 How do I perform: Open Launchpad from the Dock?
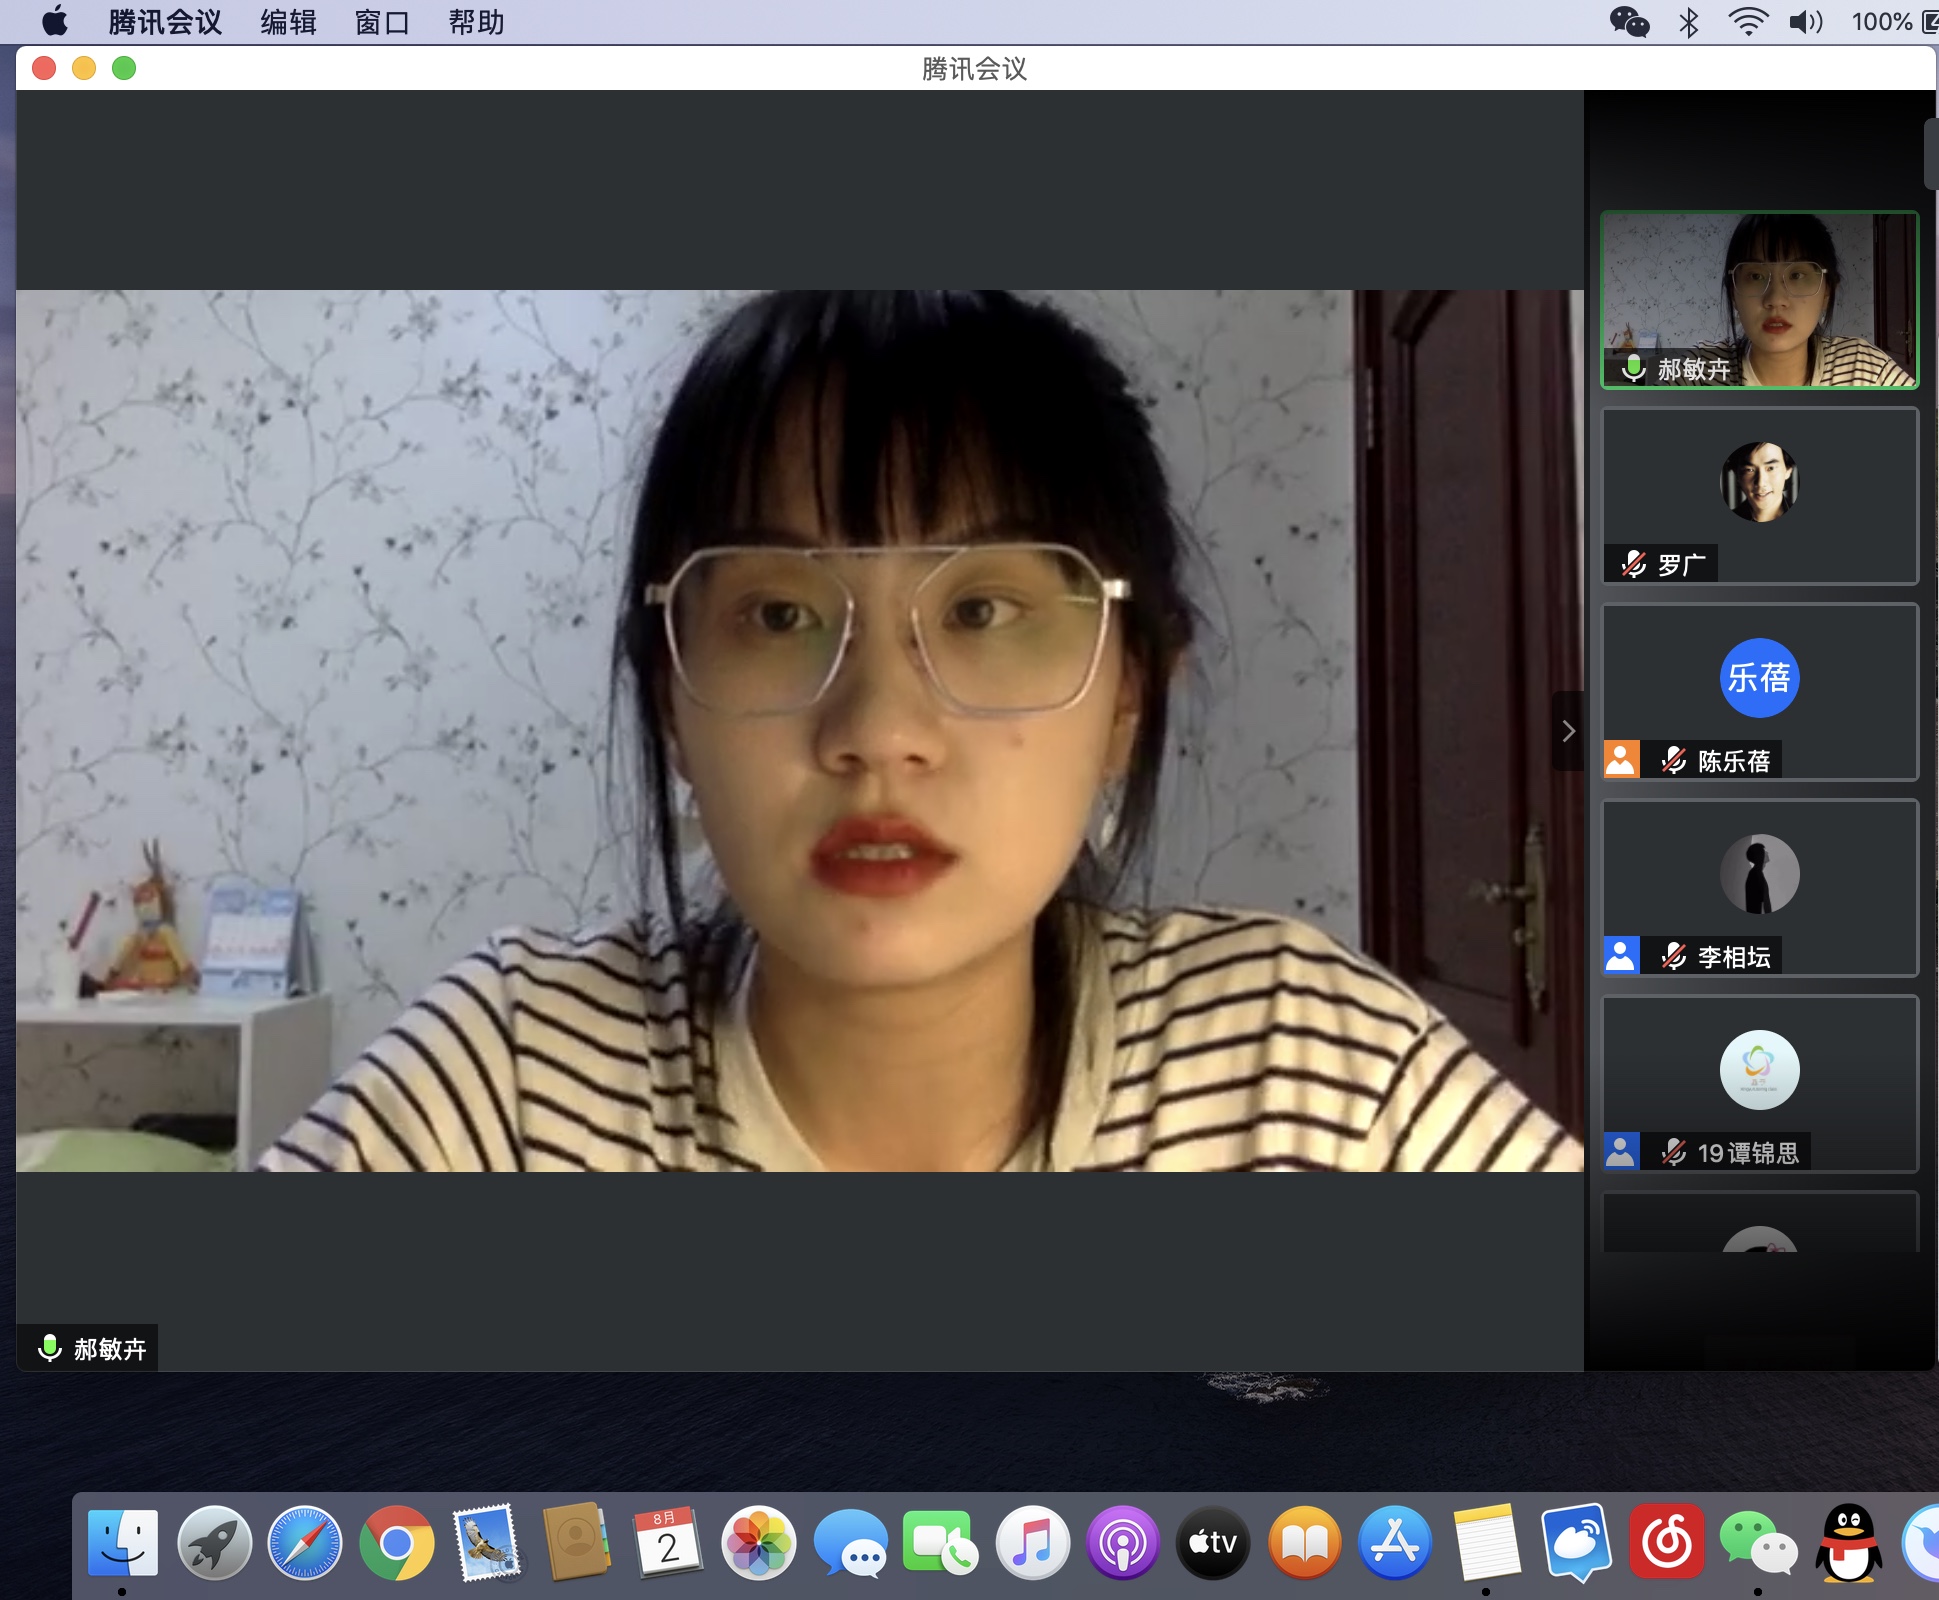(214, 1543)
